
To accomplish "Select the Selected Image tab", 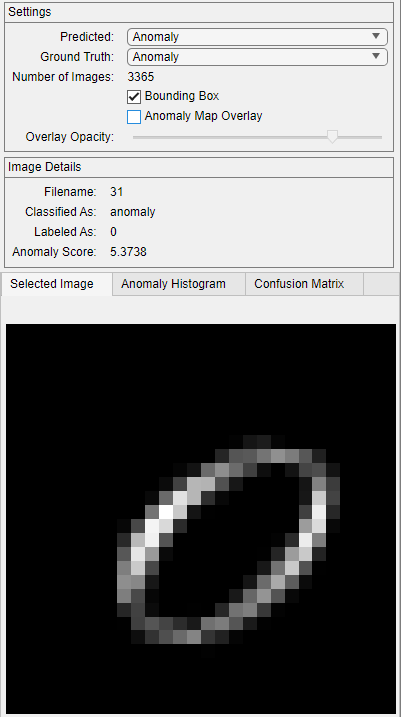I will pos(52,284).
